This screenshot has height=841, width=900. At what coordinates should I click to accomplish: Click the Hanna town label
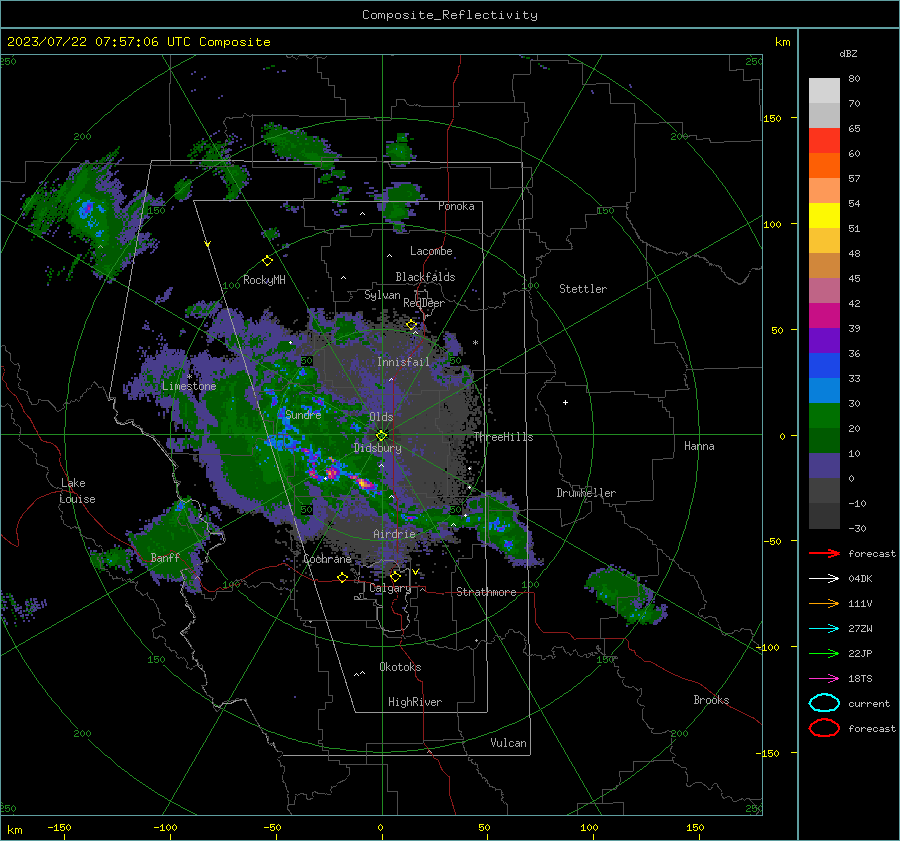click(x=699, y=446)
